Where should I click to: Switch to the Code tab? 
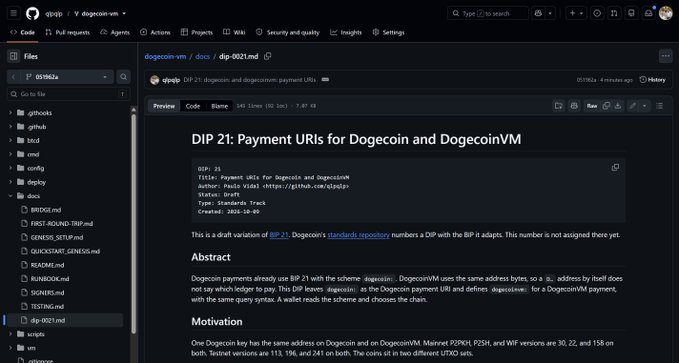click(x=23, y=32)
